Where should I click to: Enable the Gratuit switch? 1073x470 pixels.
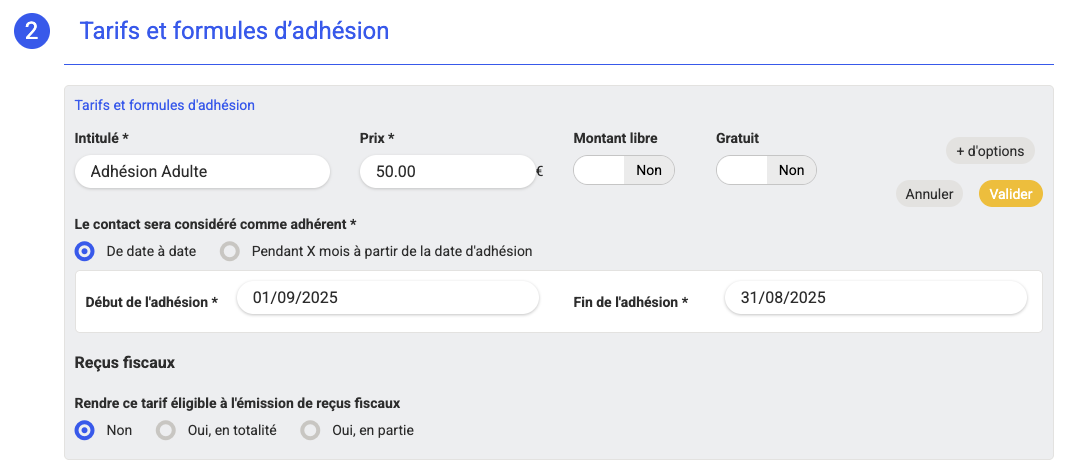pyautogui.click(x=766, y=170)
